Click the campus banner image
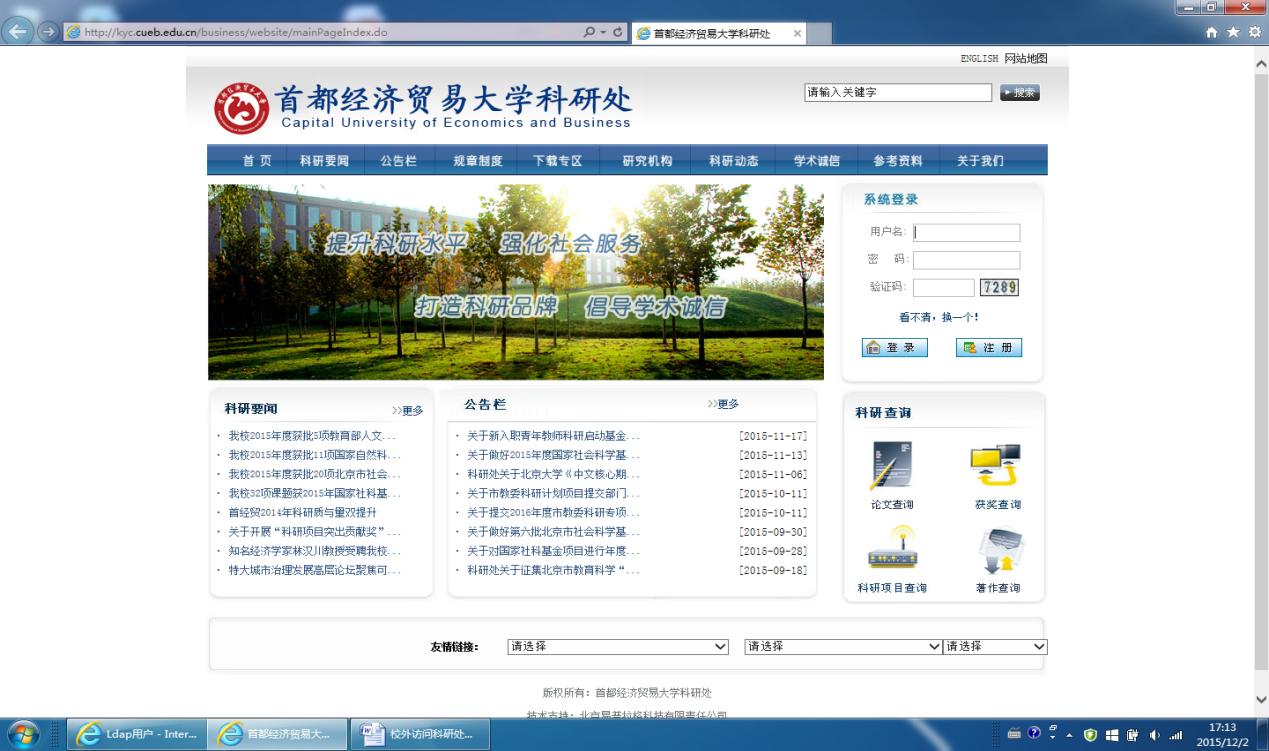Screen dimensions: 1269x751 (516, 282)
